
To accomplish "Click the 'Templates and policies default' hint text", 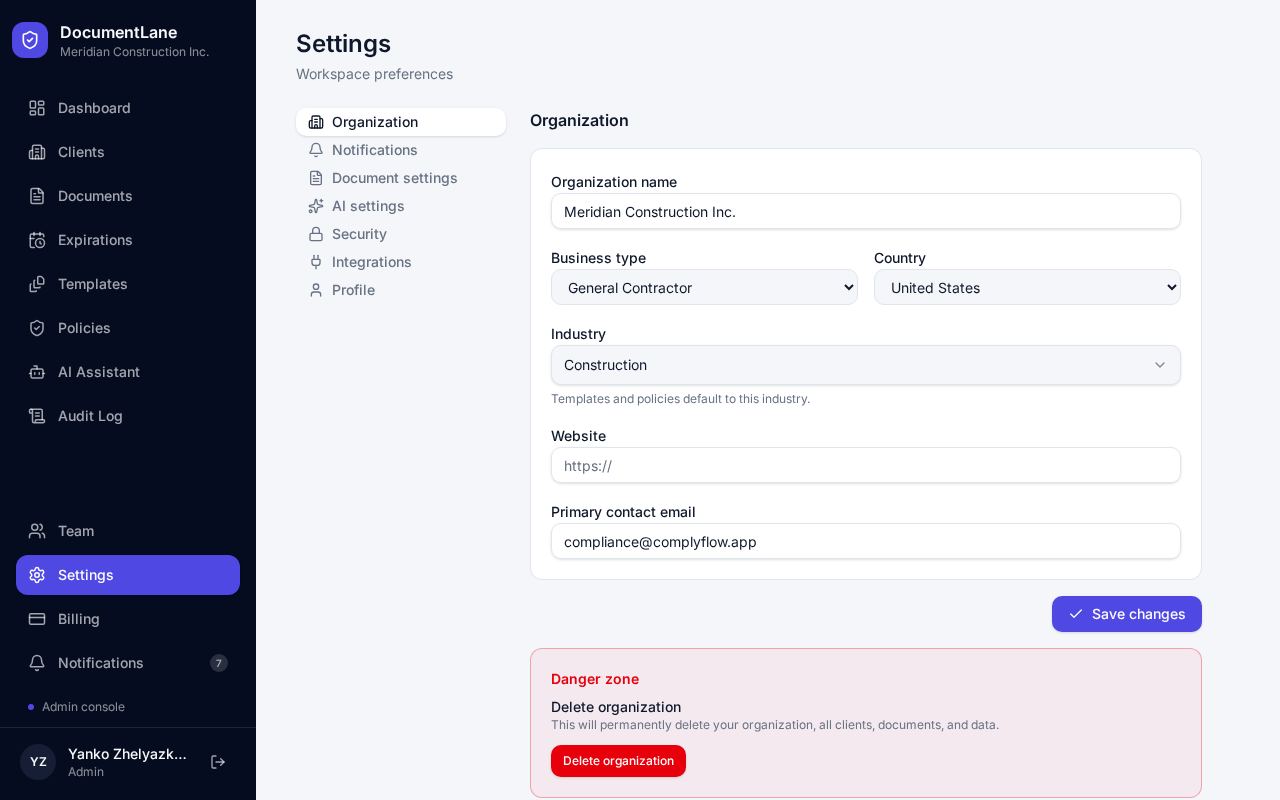I will (x=680, y=399).
